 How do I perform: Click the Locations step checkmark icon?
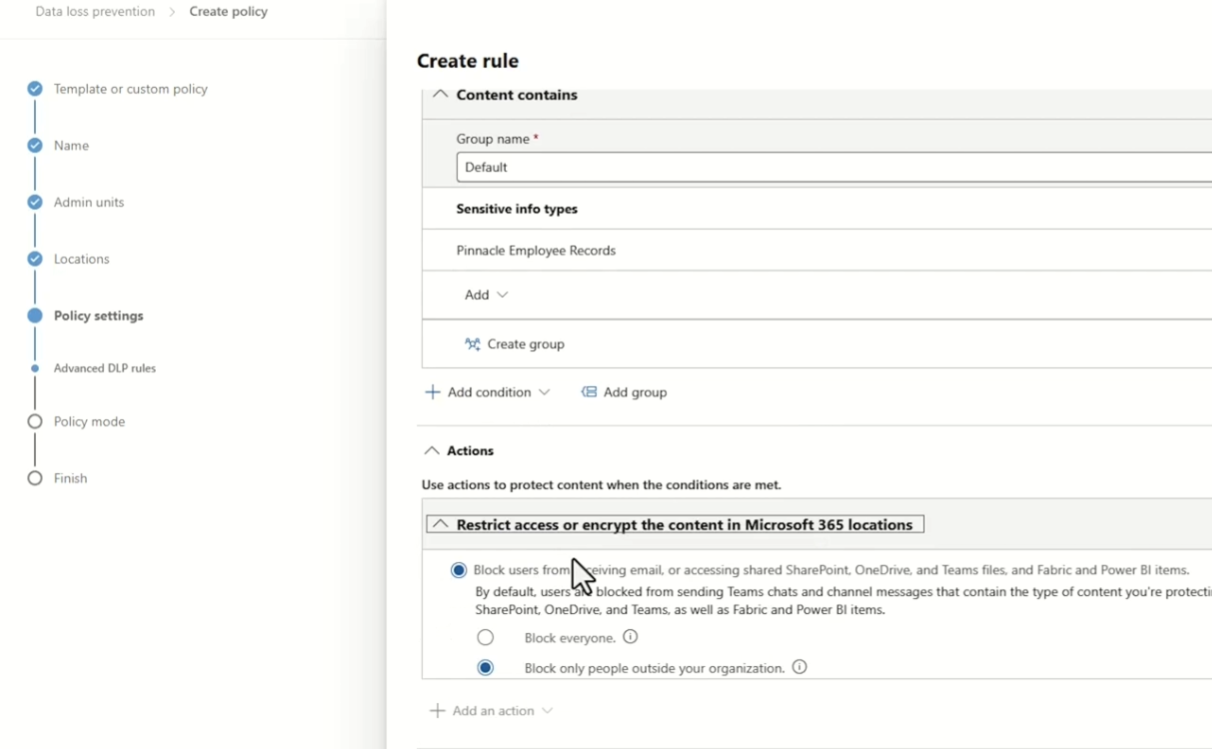point(35,259)
